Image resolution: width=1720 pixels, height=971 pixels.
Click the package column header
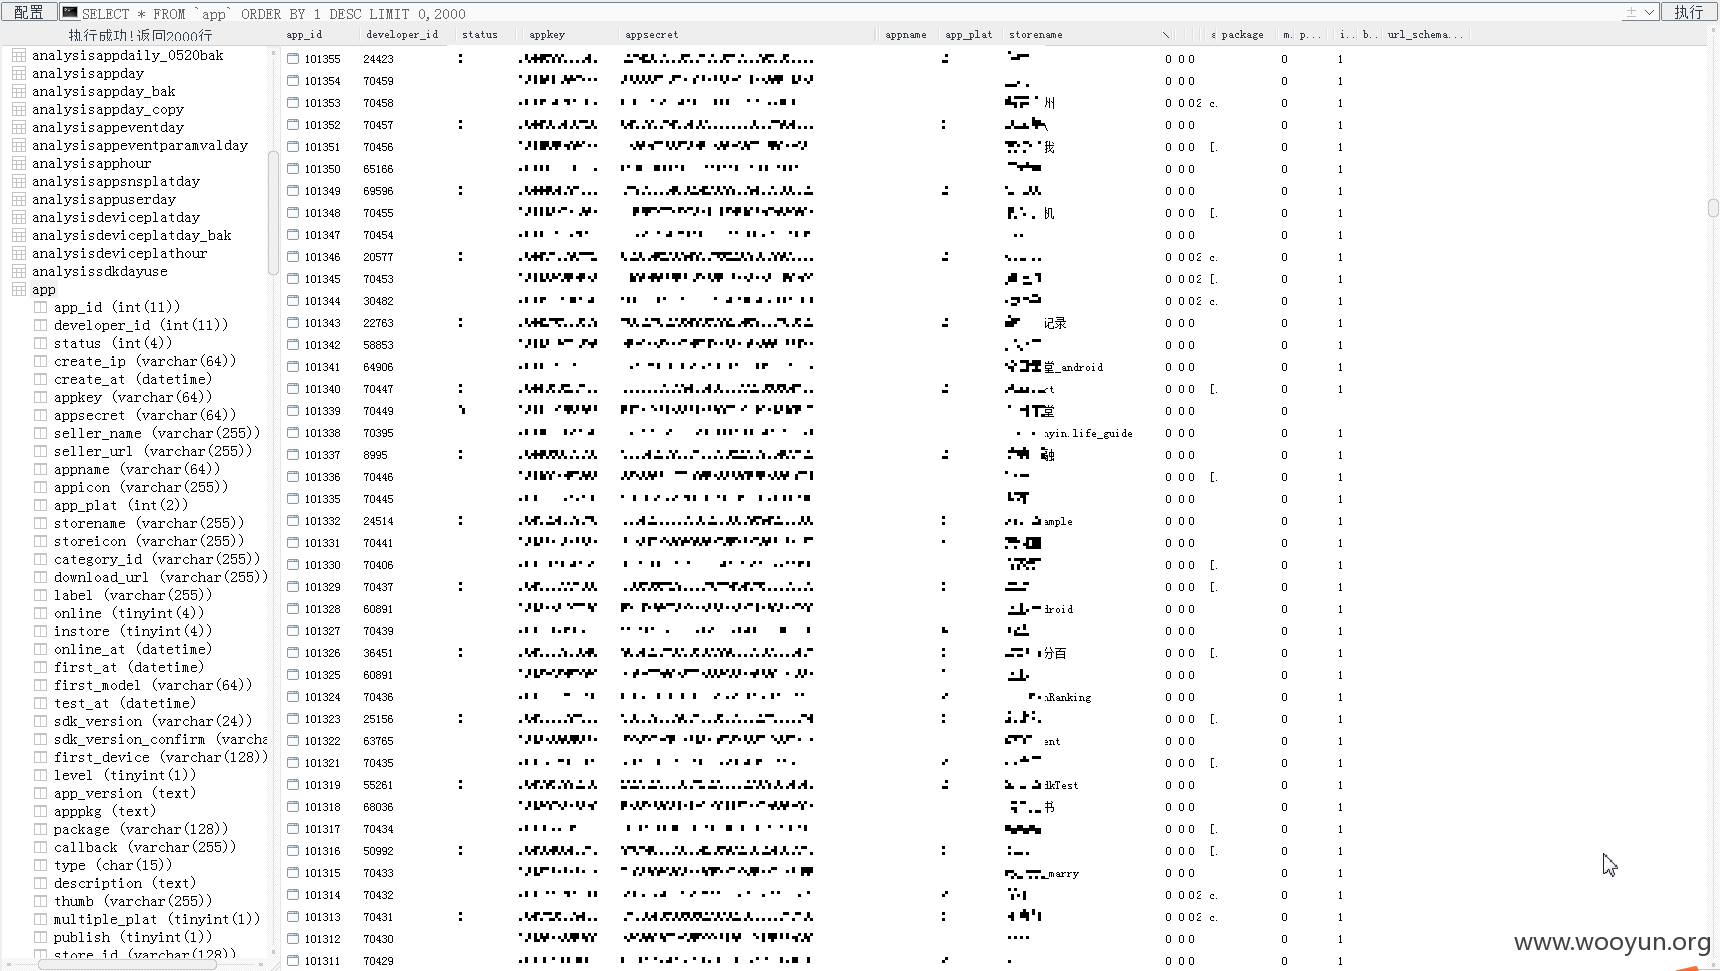click(x=1243, y=34)
